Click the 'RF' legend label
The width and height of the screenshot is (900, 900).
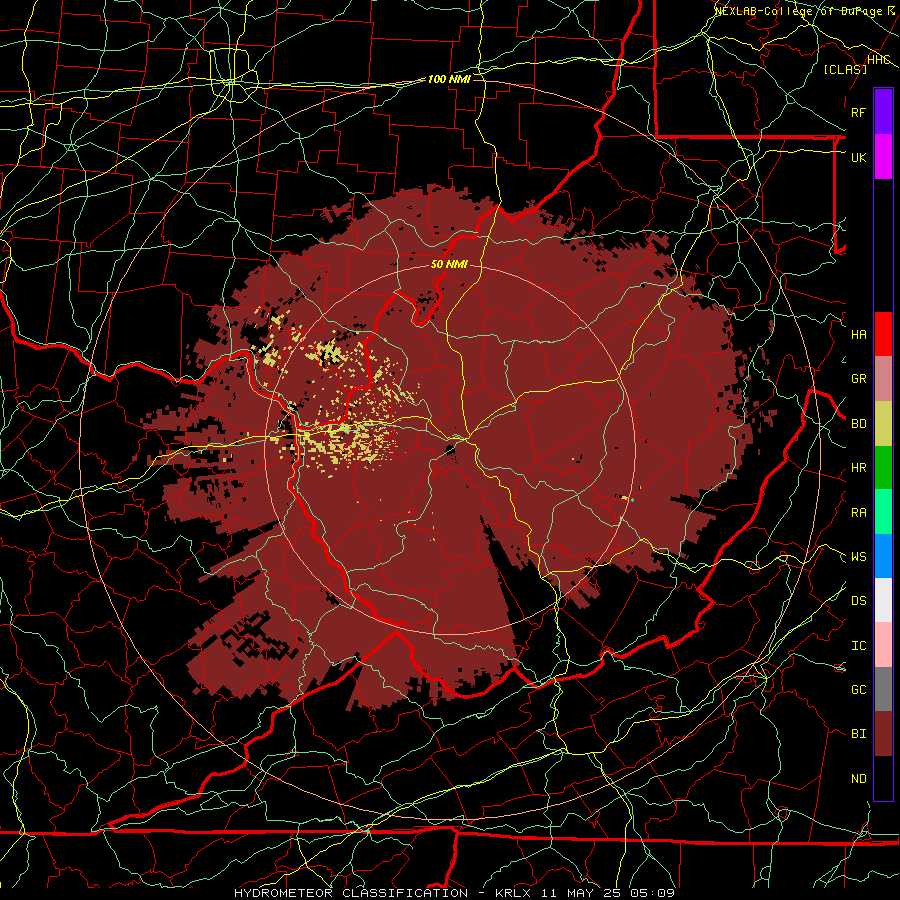(858, 112)
